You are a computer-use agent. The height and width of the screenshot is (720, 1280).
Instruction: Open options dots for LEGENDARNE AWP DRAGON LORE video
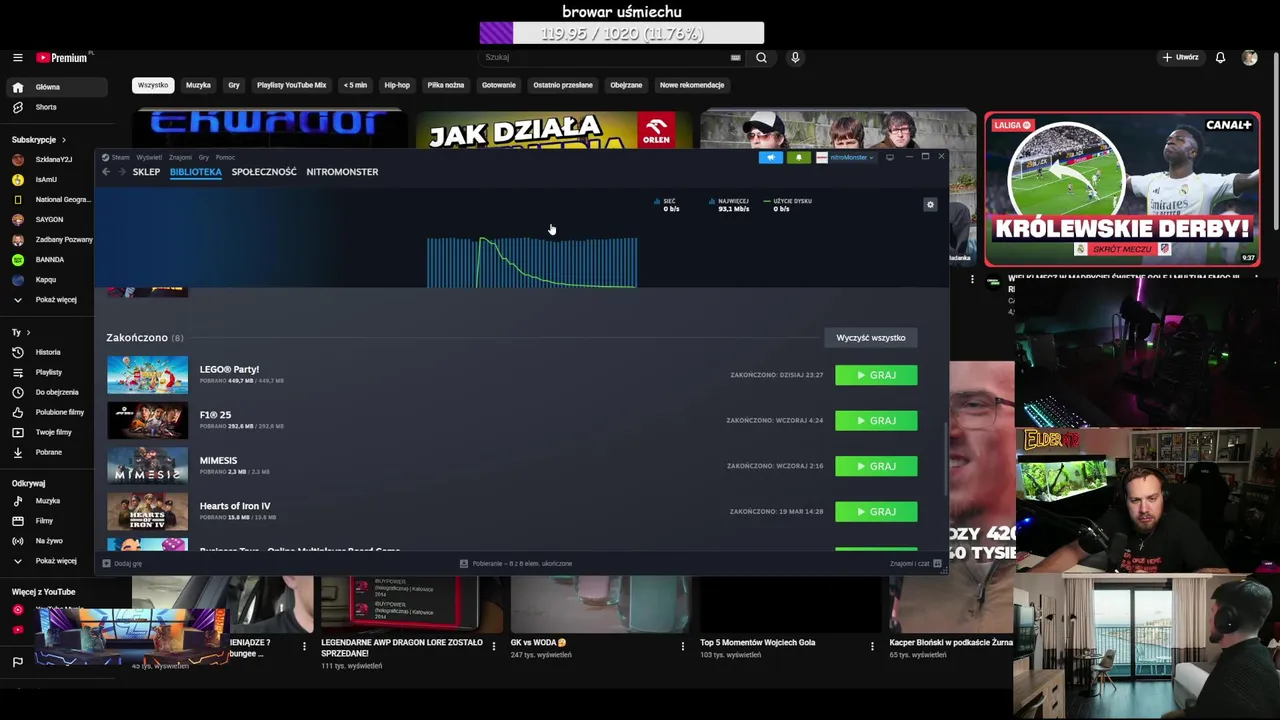[493, 646]
